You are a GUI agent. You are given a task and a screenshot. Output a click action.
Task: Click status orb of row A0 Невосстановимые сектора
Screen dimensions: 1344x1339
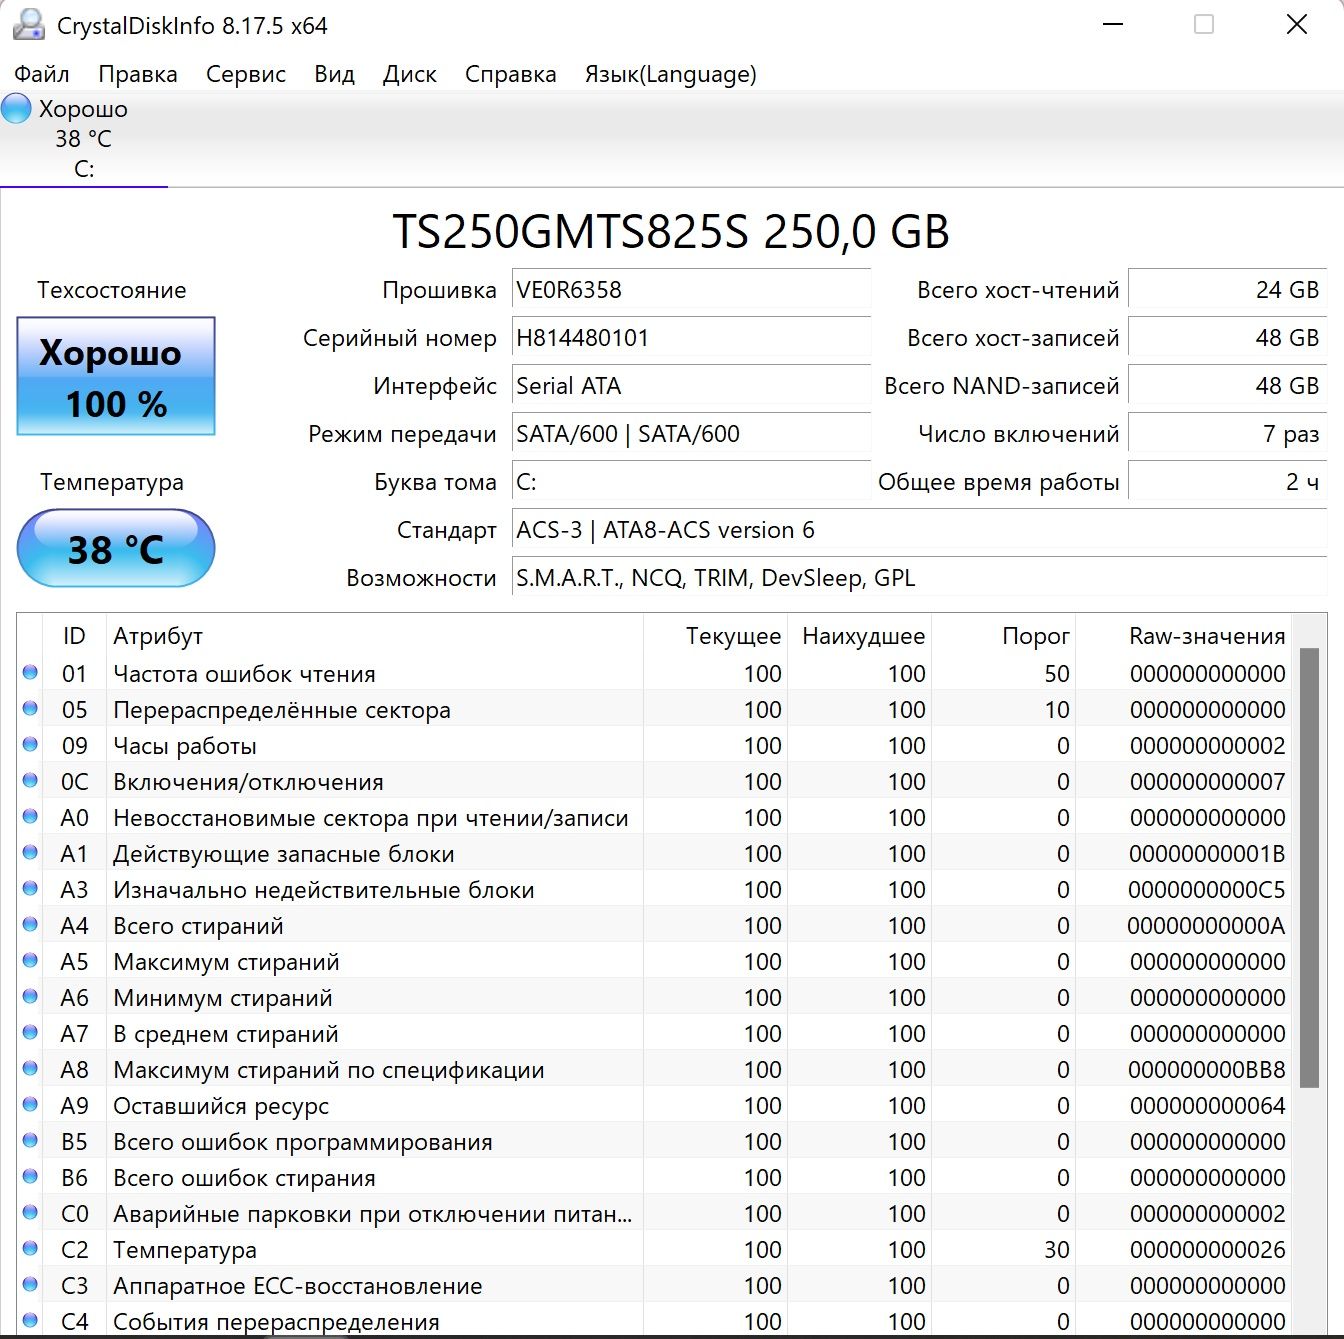pos(30,816)
